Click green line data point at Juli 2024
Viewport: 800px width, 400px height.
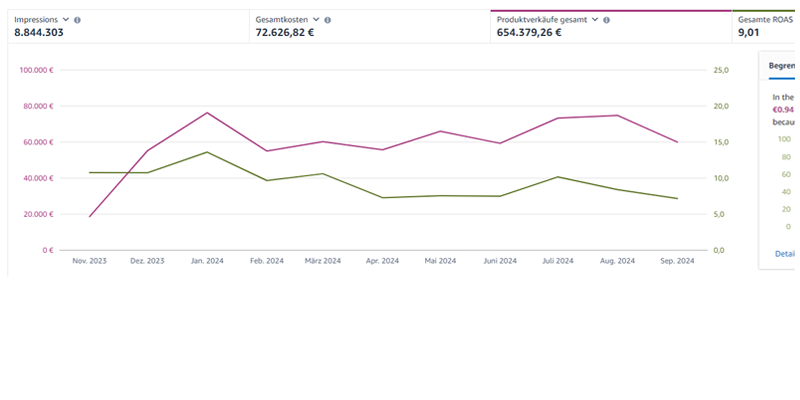tap(558, 177)
